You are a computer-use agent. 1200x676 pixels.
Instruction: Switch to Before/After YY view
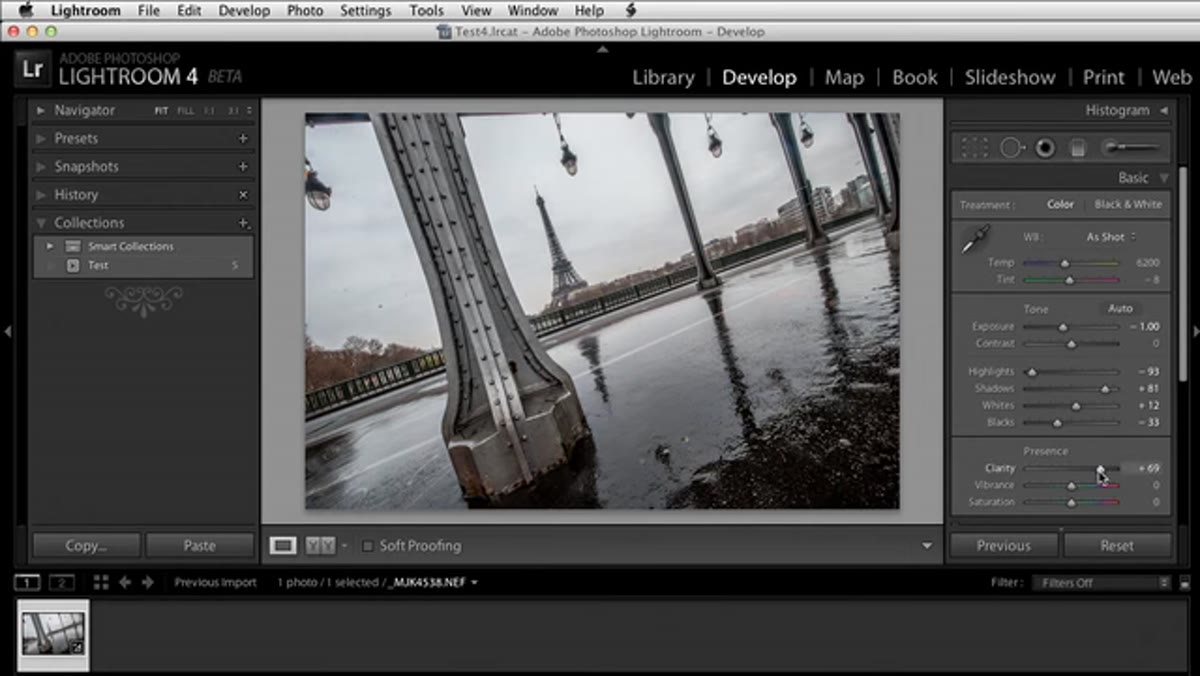(320, 546)
